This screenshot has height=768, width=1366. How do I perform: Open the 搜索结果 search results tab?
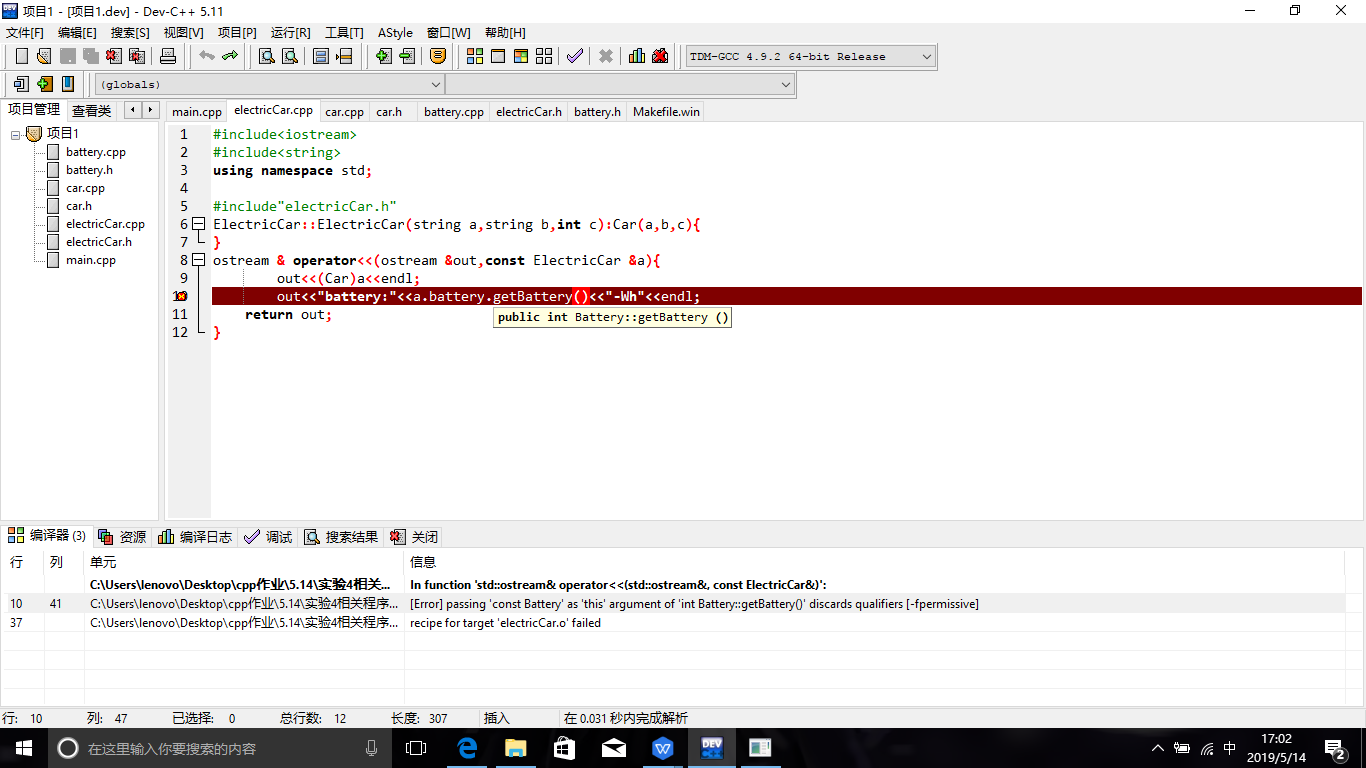tap(341, 537)
